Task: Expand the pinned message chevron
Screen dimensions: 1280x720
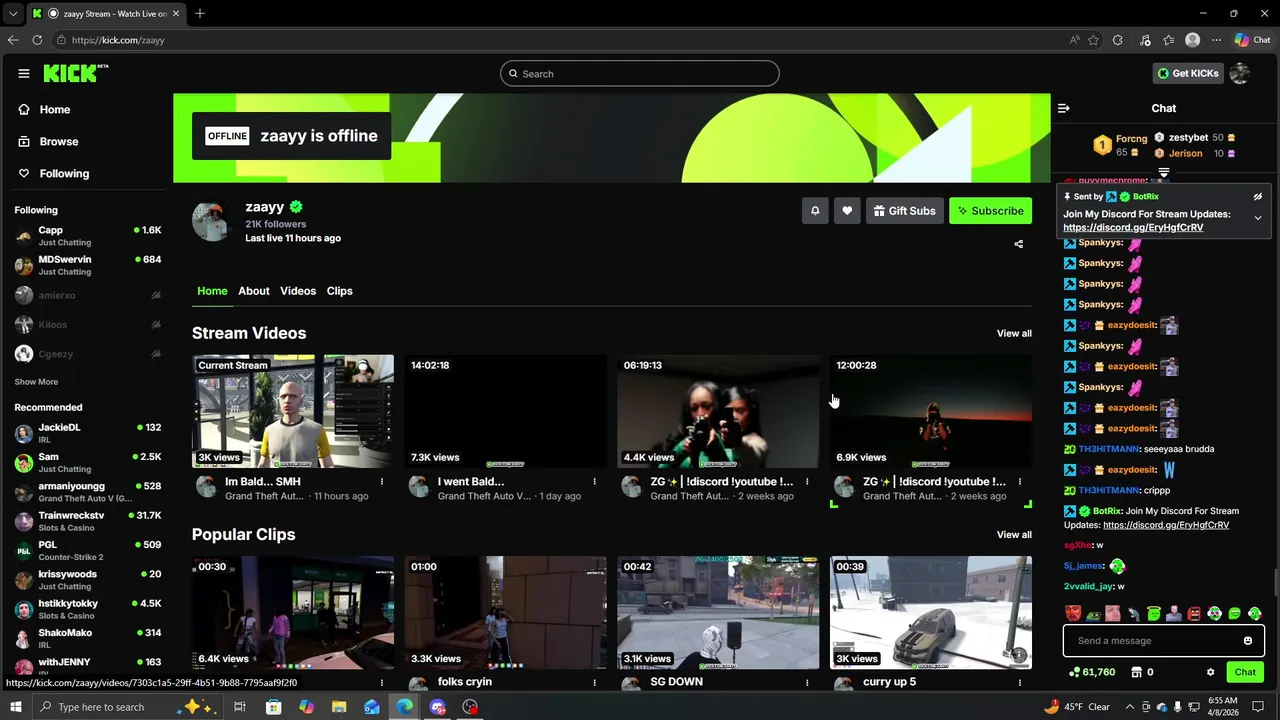Action: [x=1258, y=218]
